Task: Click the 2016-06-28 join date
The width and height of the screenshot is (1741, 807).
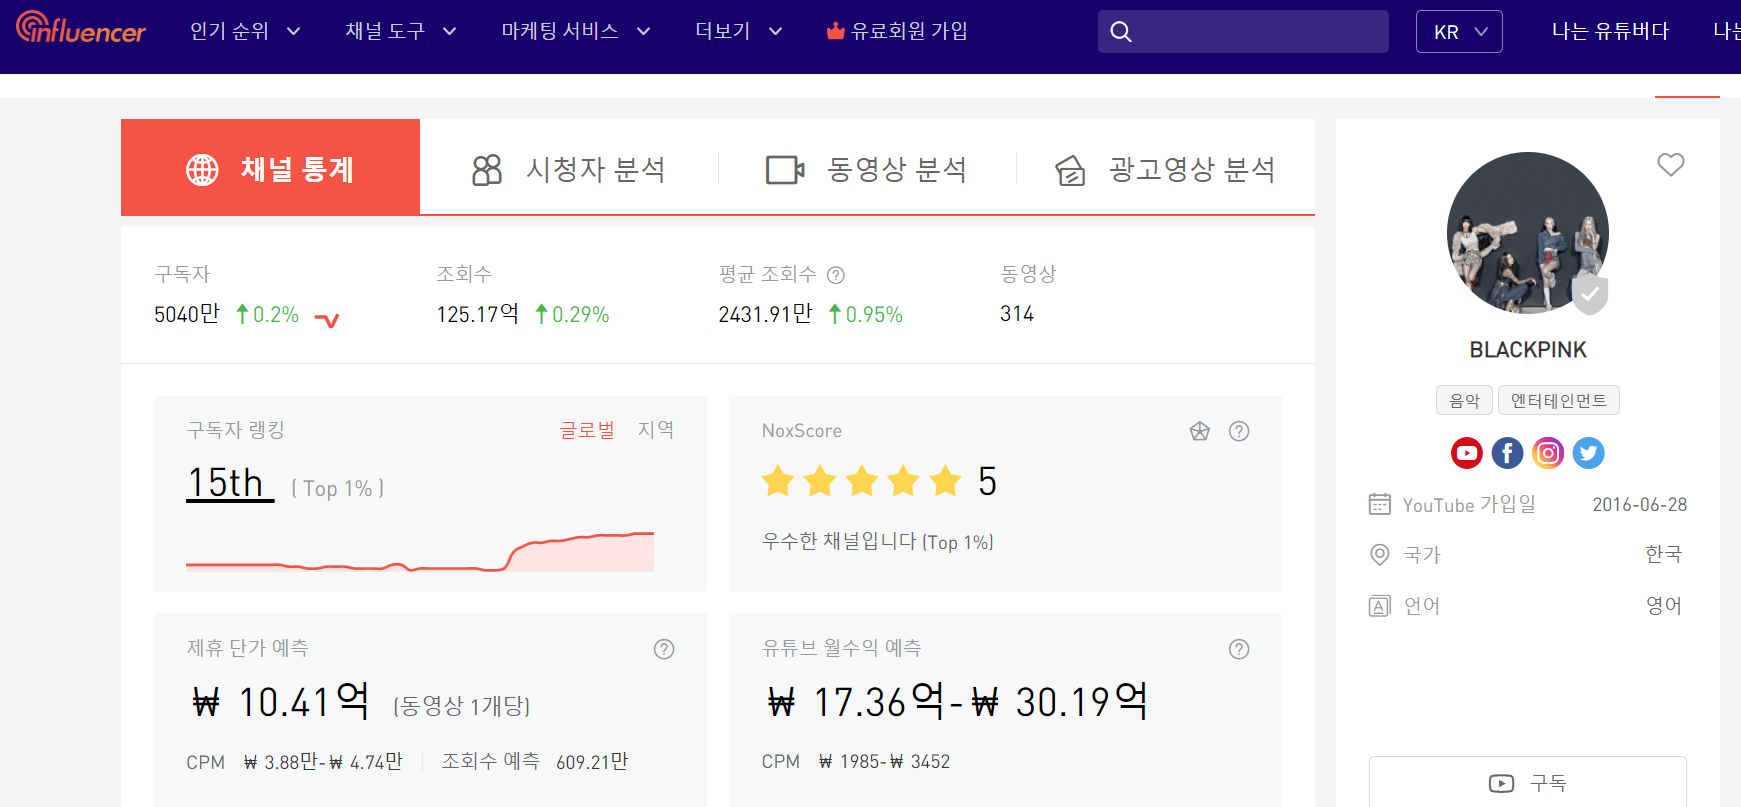Action: click(x=1640, y=505)
